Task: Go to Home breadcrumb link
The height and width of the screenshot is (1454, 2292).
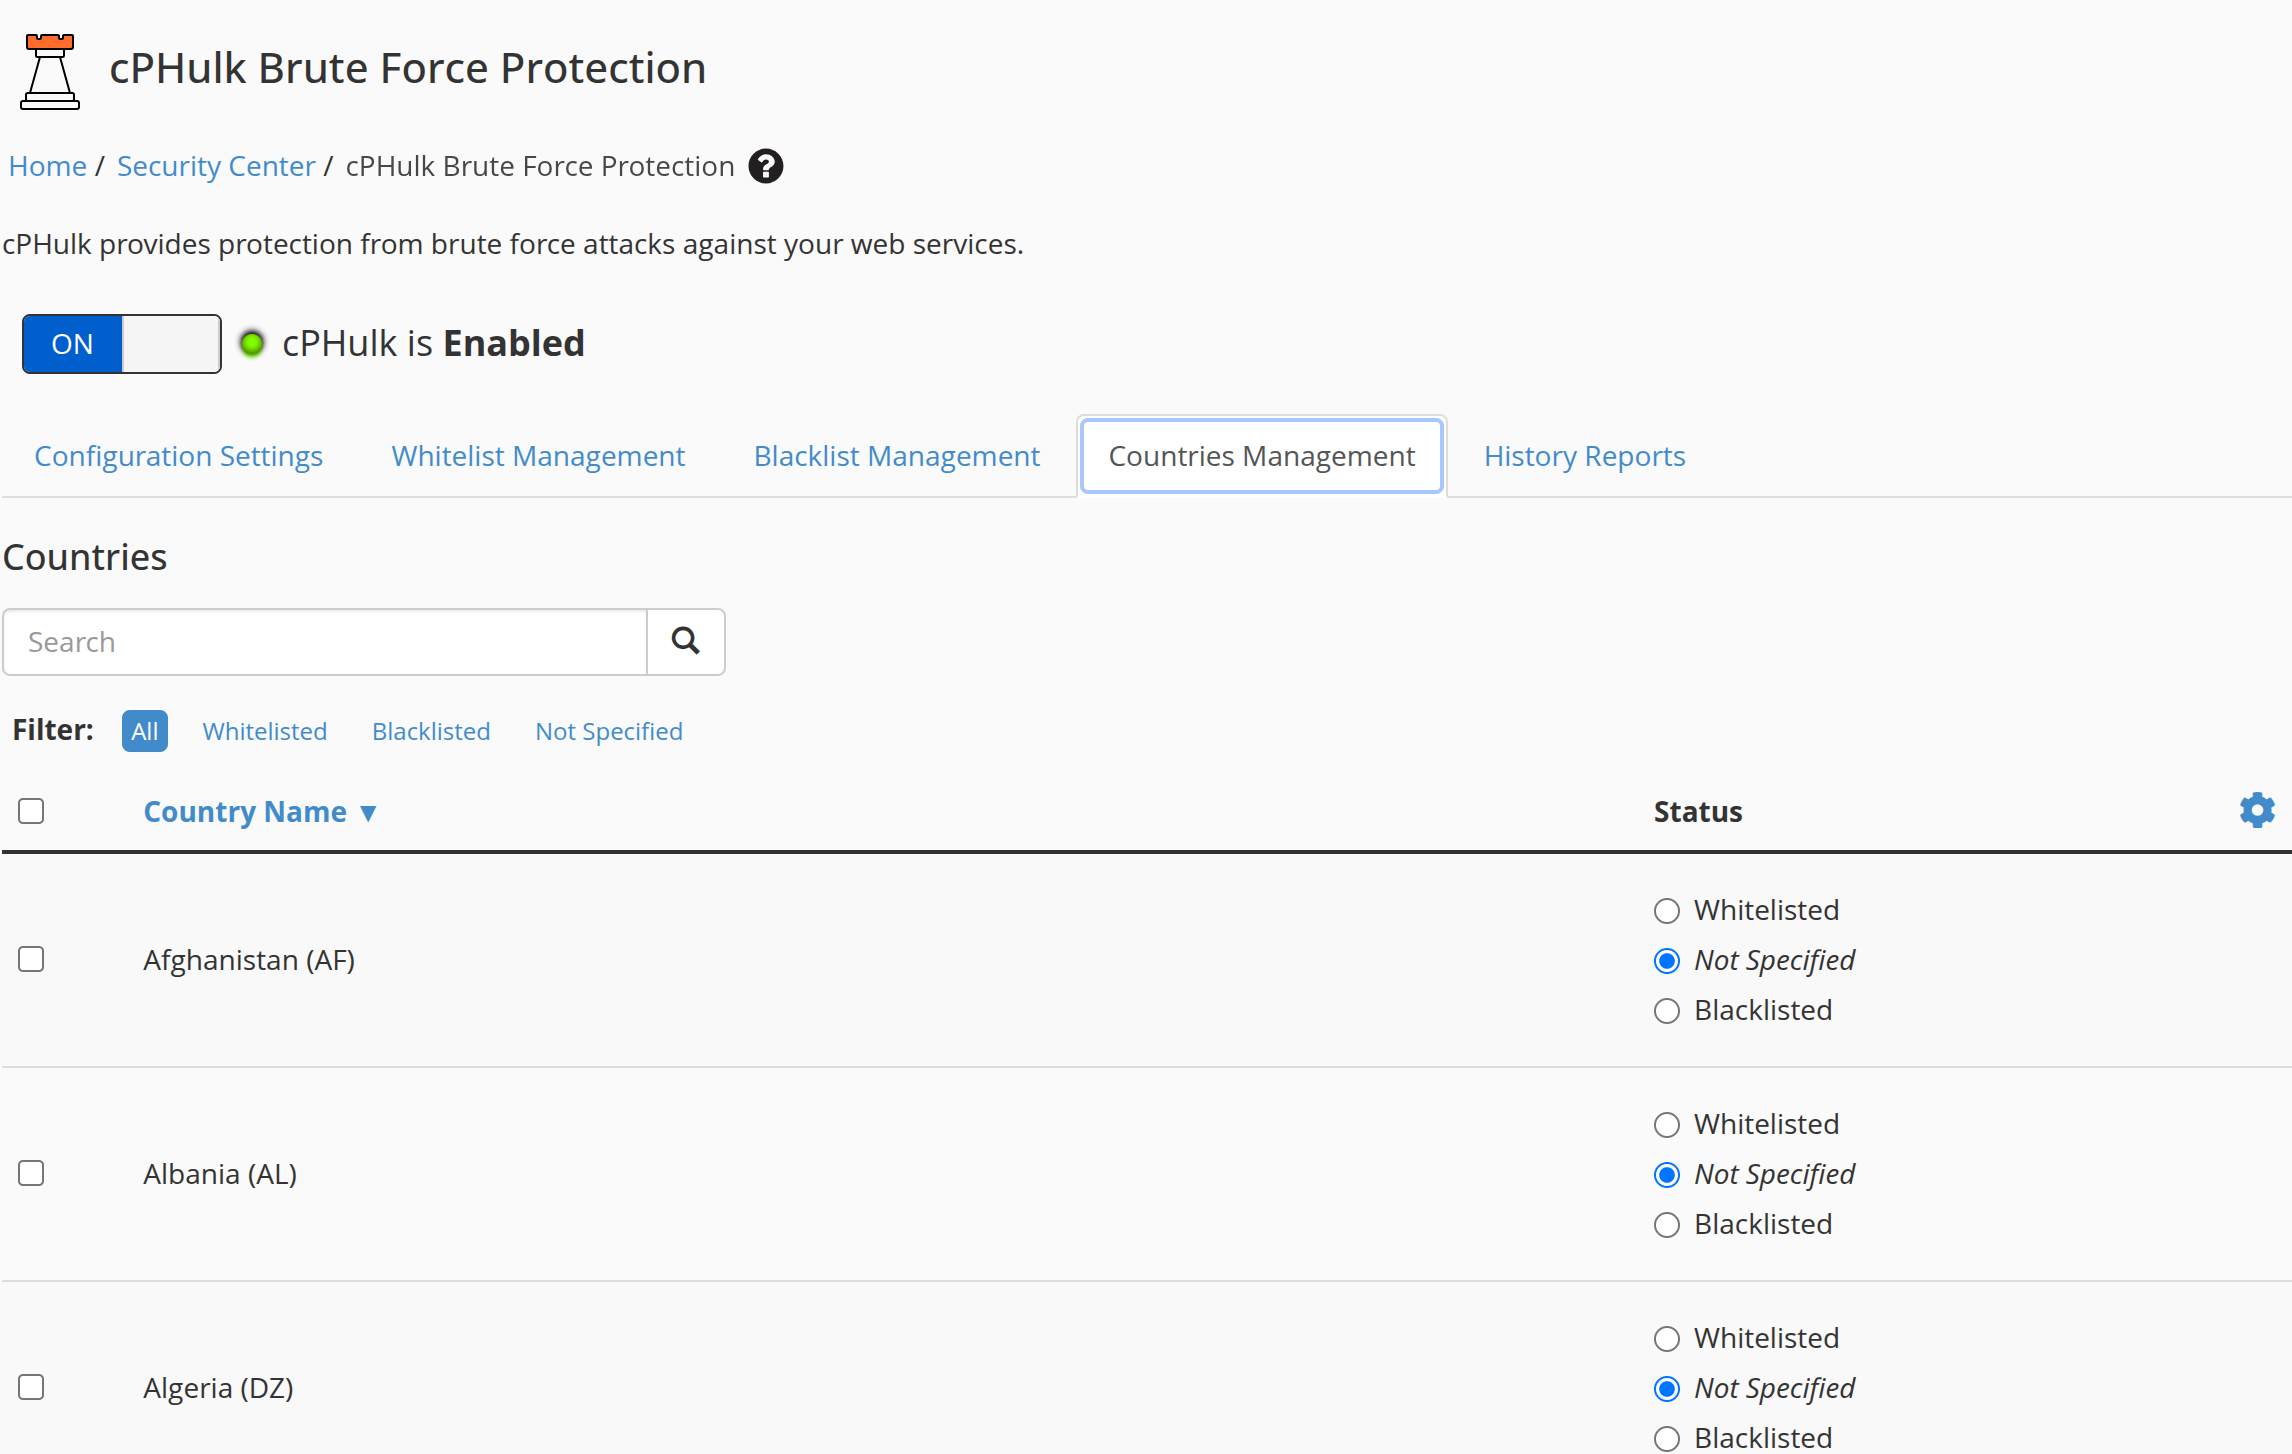Action: coord(47,166)
